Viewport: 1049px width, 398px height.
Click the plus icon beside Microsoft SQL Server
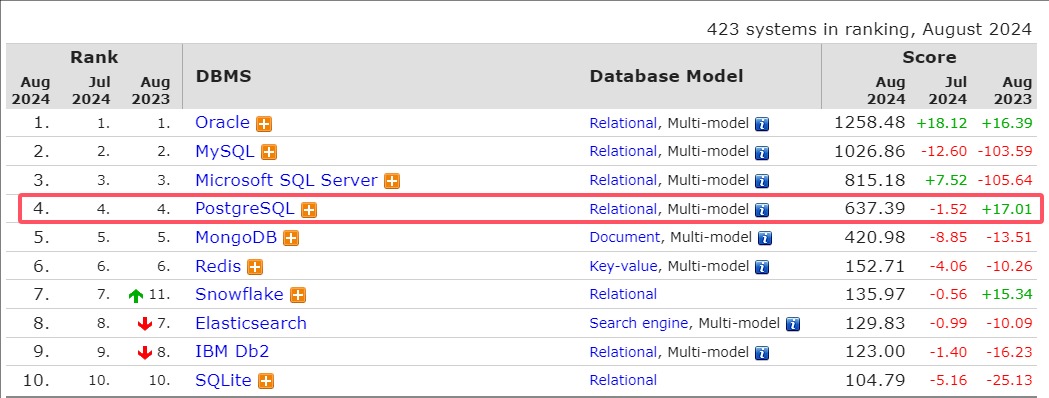tap(392, 181)
